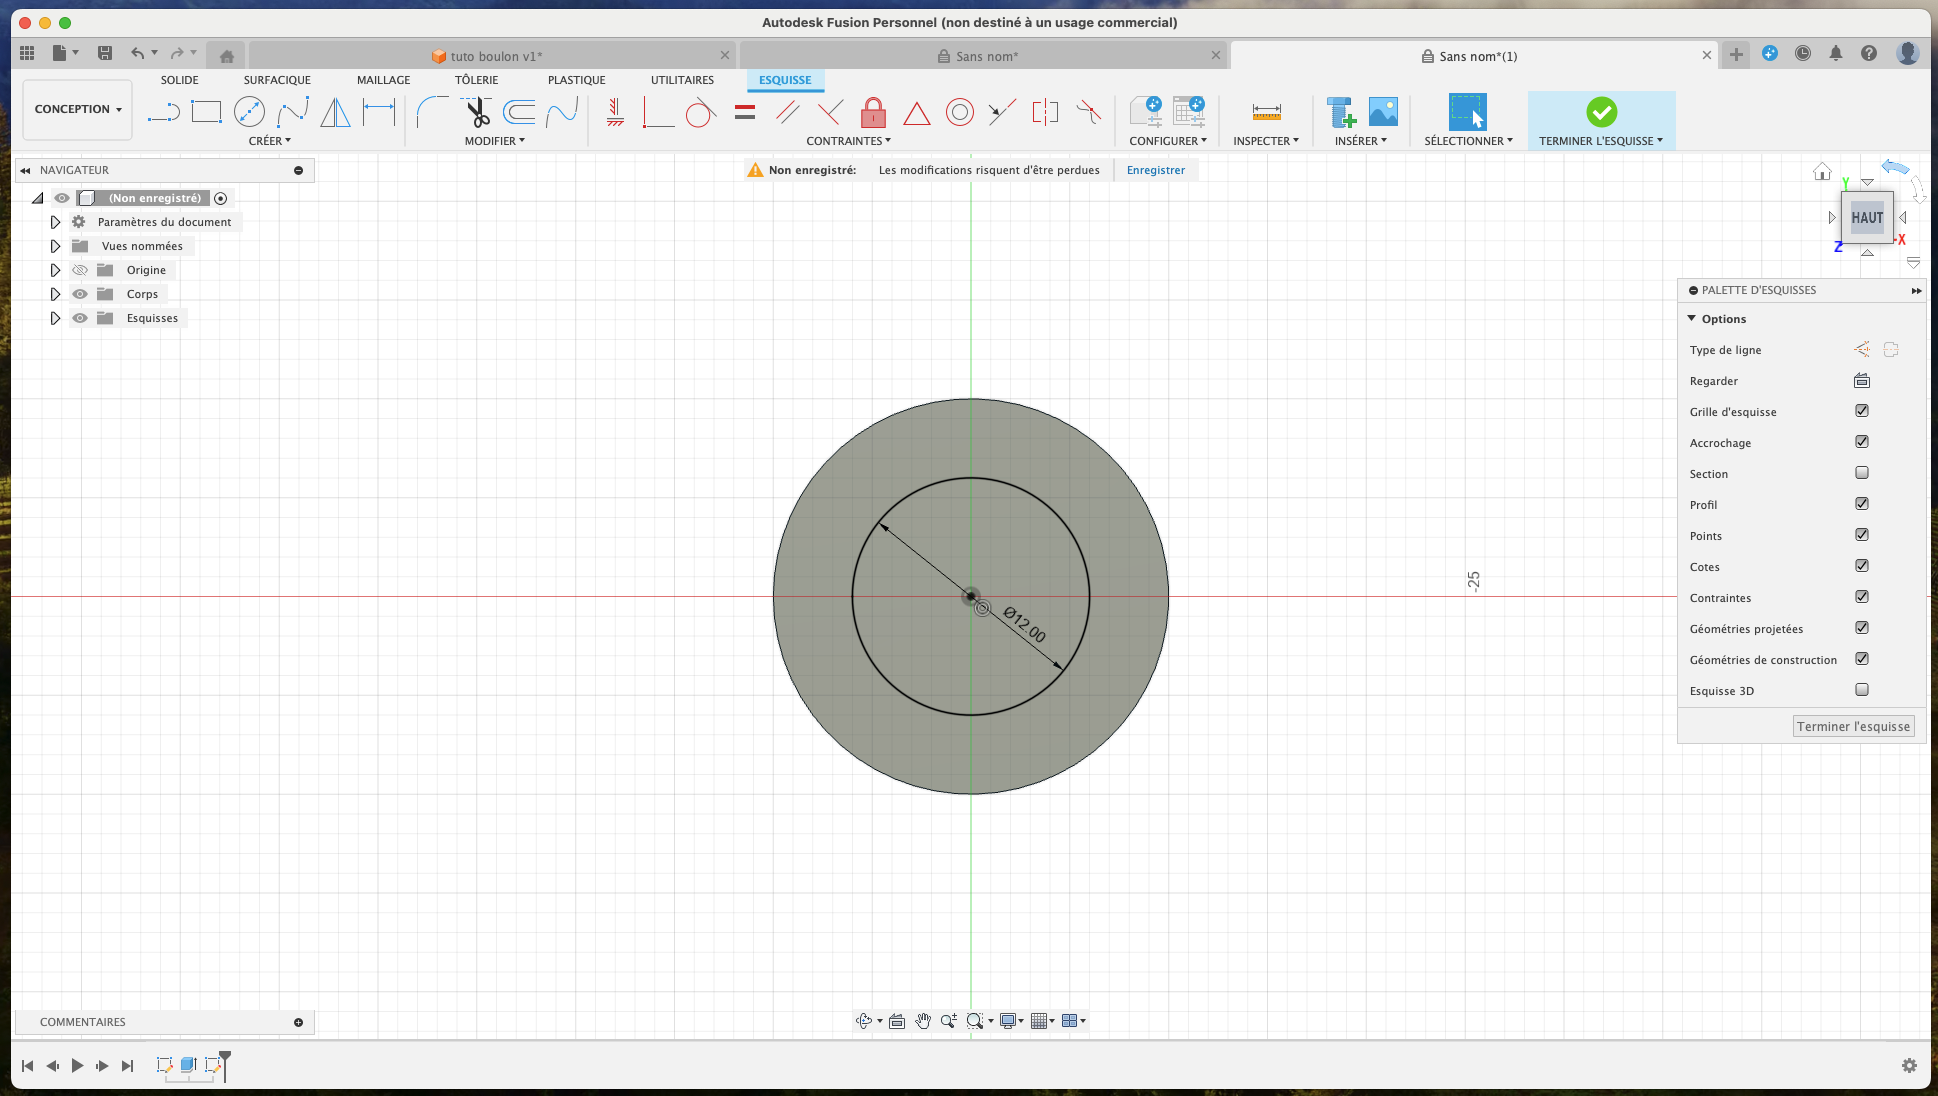
Task: Click the timeline play button
Action: (x=77, y=1066)
